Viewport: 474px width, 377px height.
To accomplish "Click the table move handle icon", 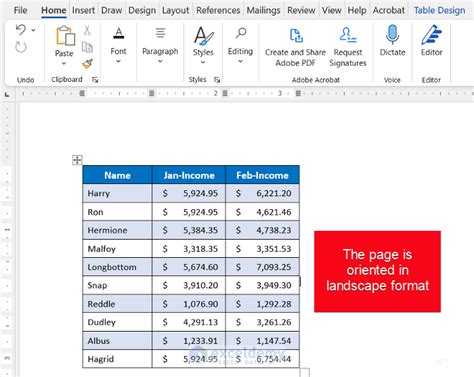I will (x=77, y=160).
